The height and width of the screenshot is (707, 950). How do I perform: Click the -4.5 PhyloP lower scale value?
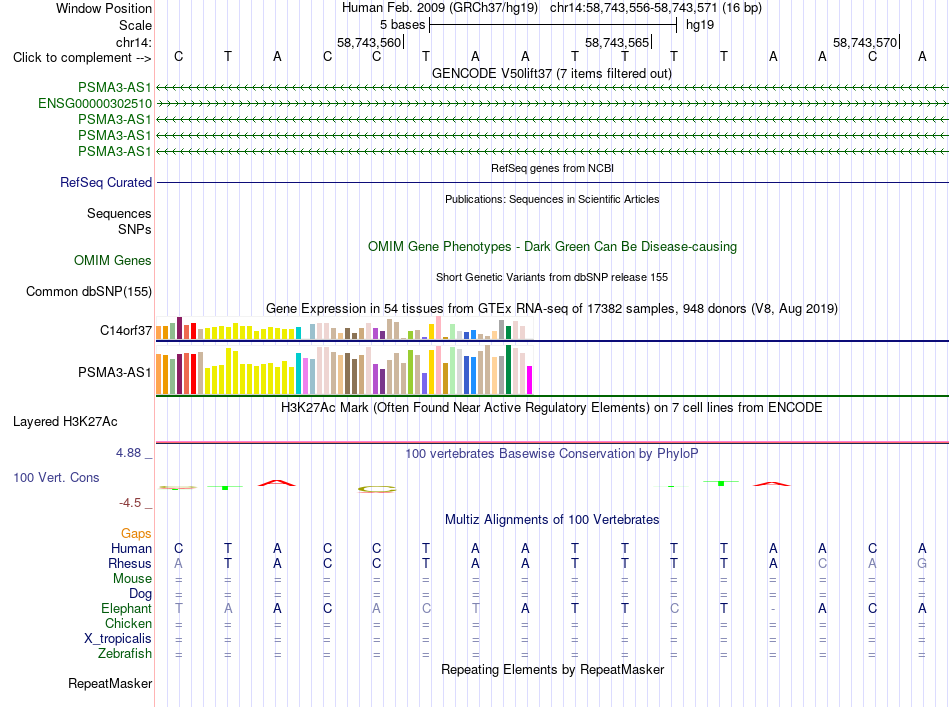coord(130,503)
